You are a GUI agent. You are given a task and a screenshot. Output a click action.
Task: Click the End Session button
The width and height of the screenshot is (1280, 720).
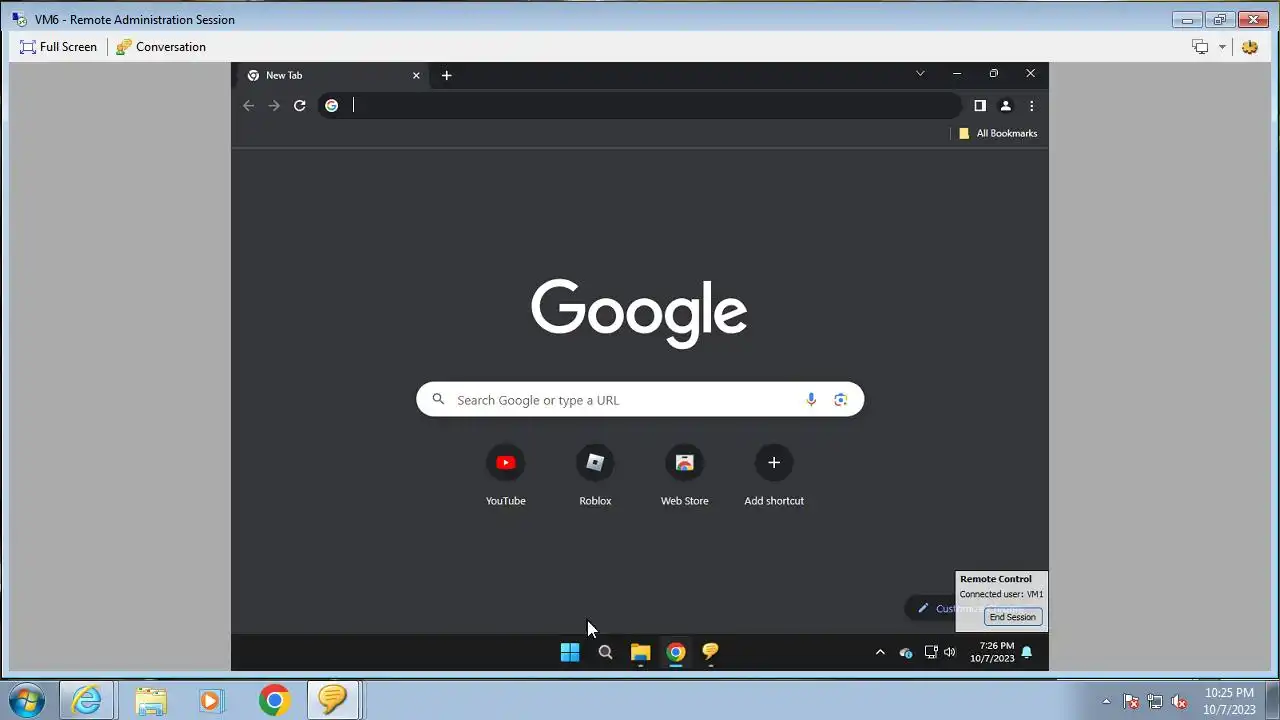1012,617
